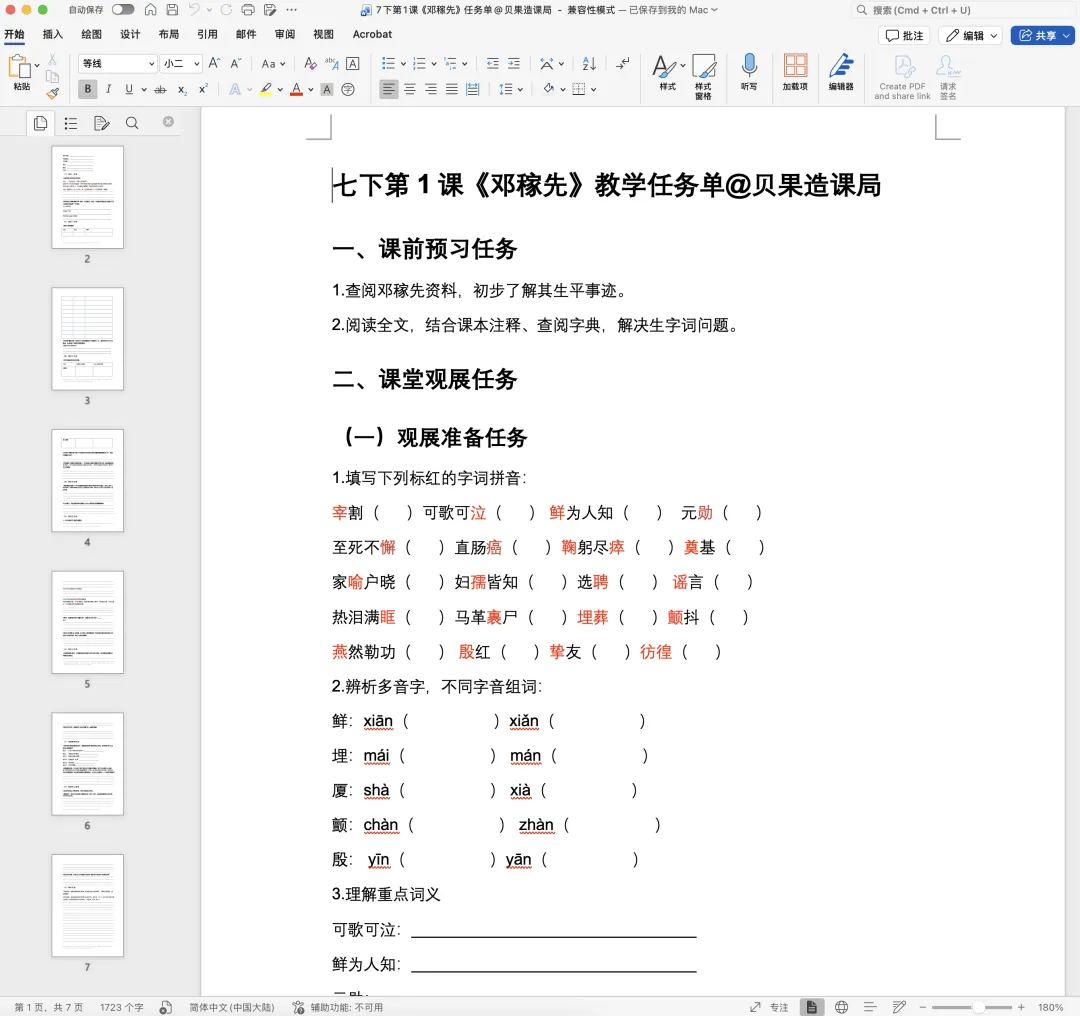This screenshot has width=1080, height=1016.
Task: Toggle the AutoSave switch
Action: (123, 10)
